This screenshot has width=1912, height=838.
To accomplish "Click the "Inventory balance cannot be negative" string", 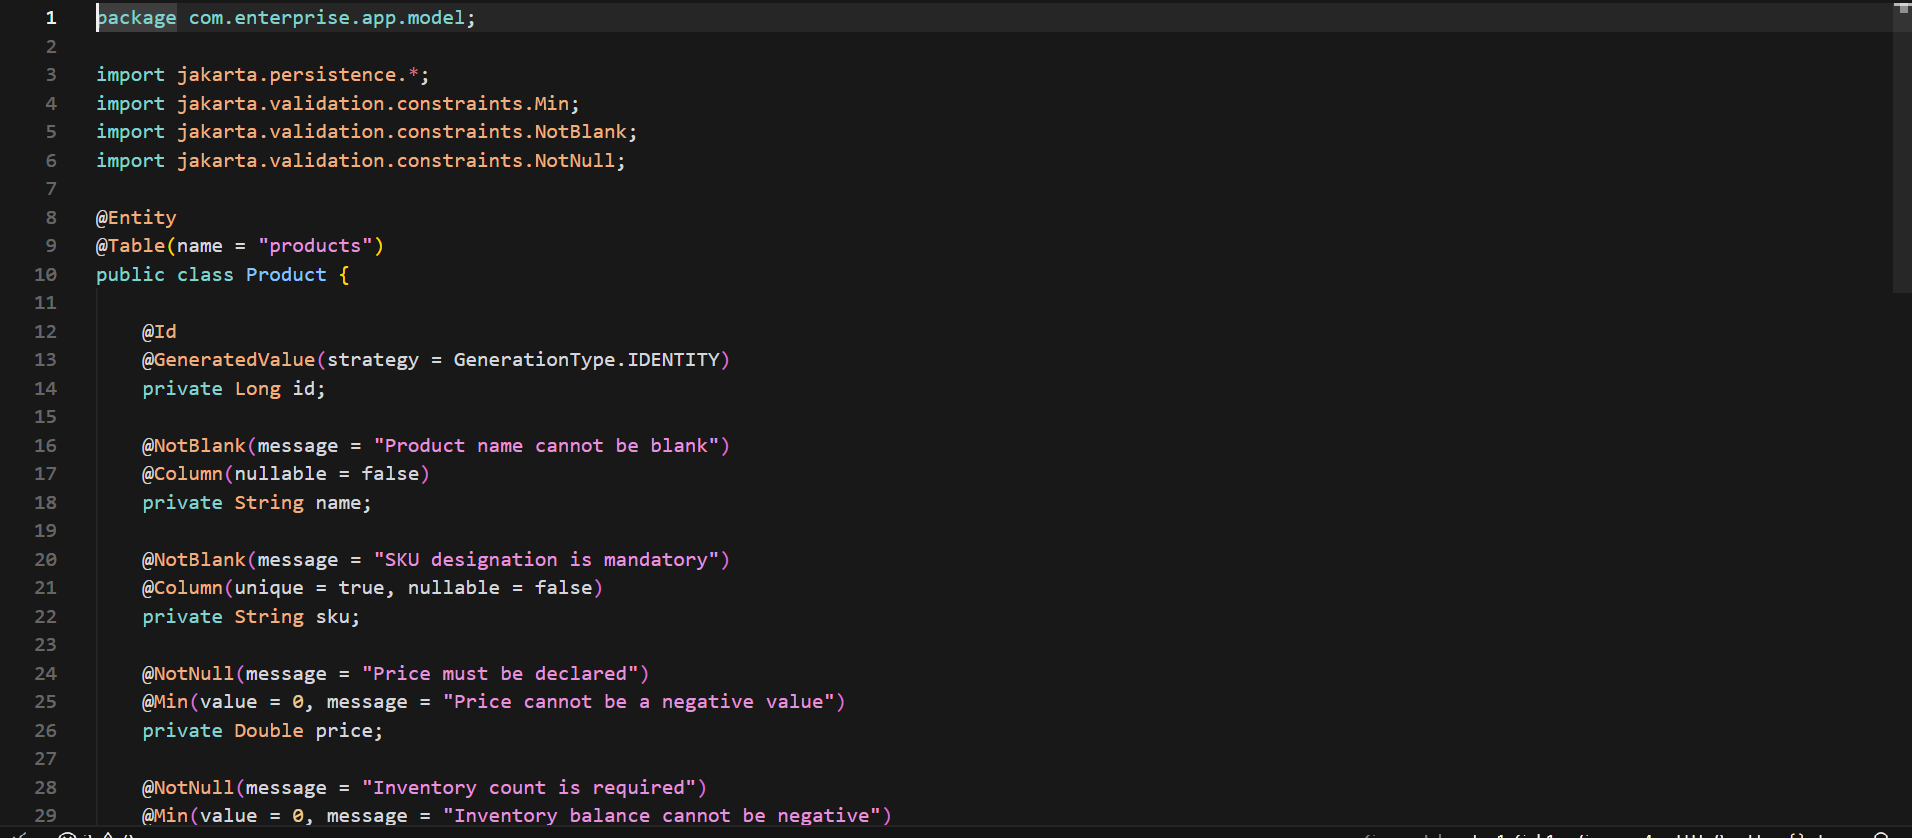I will point(662,816).
